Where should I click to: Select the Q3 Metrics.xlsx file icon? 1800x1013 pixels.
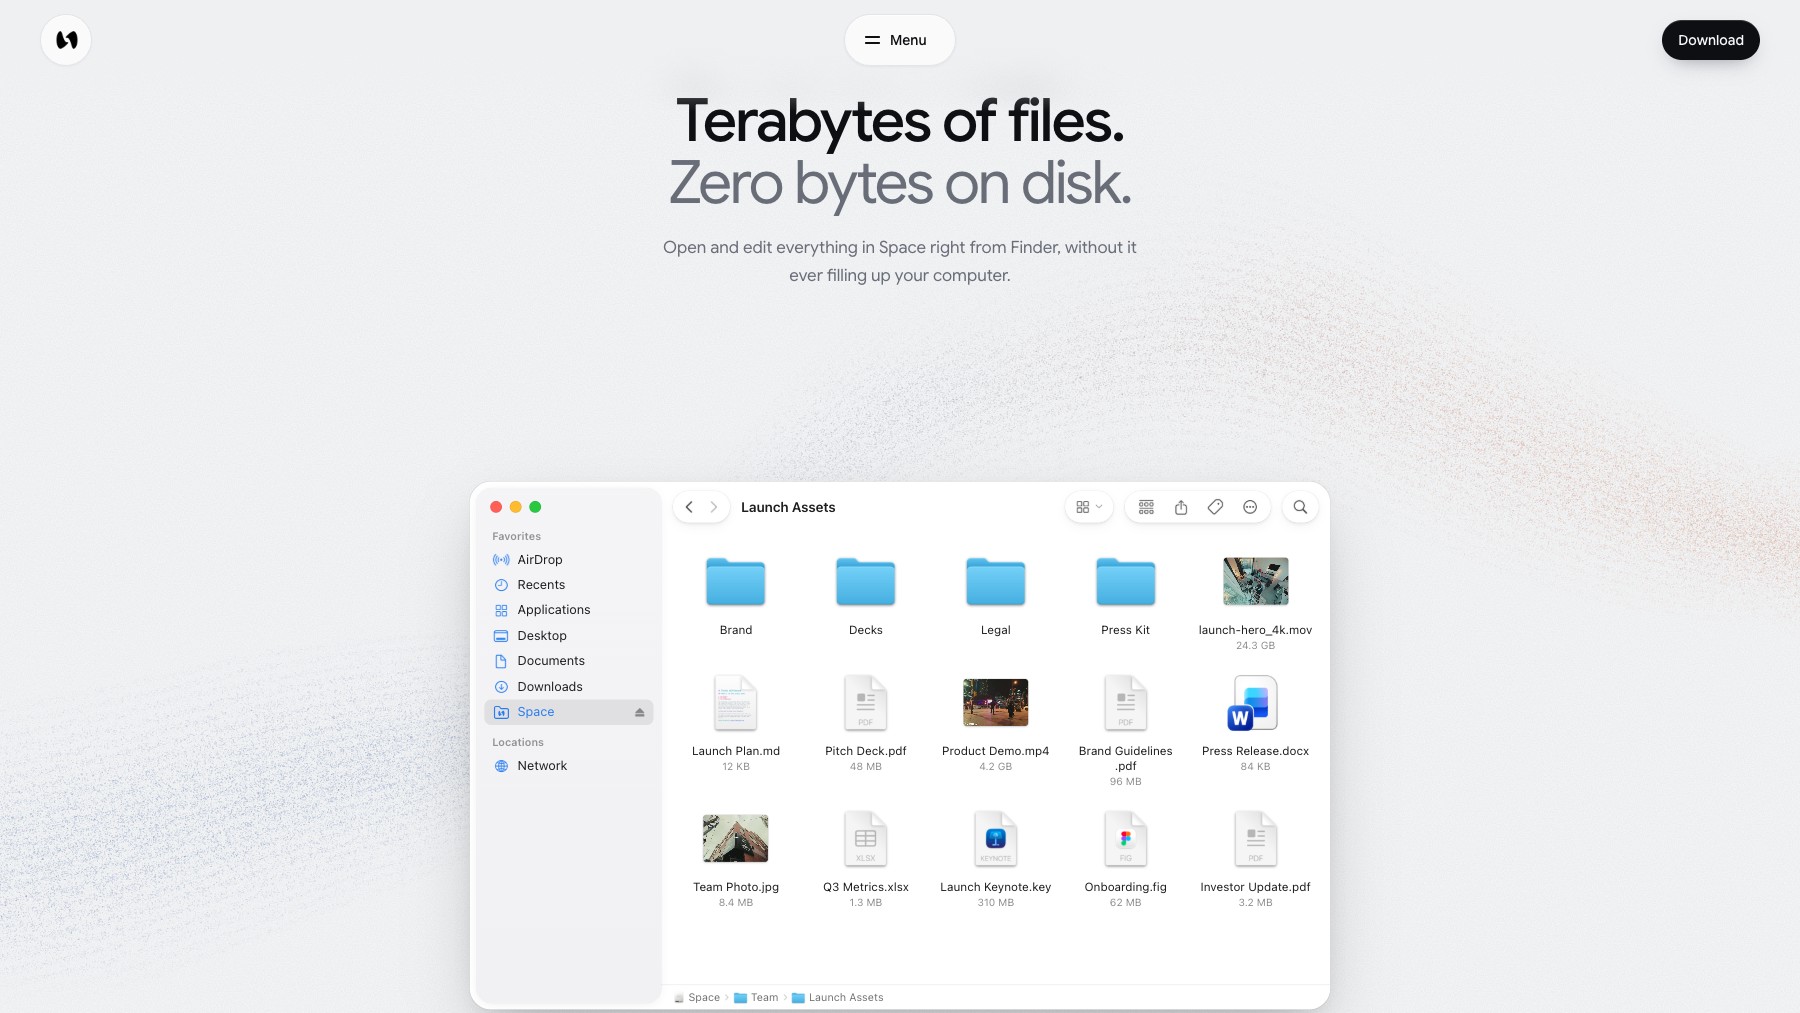click(x=866, y=838)
